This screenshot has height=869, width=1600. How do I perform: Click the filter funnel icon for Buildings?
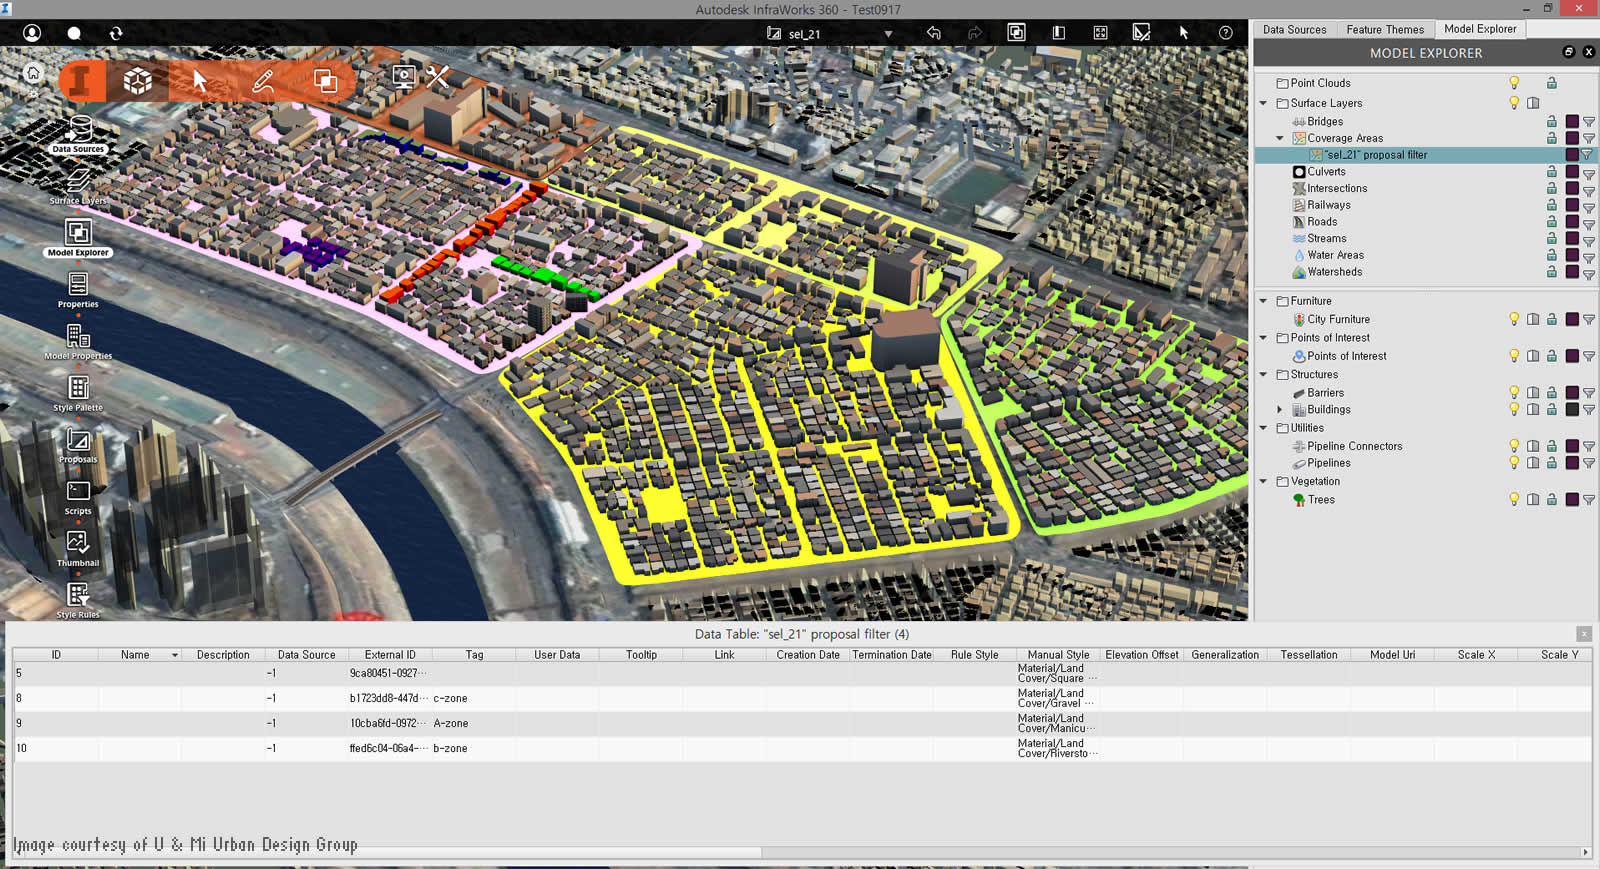1588,410
